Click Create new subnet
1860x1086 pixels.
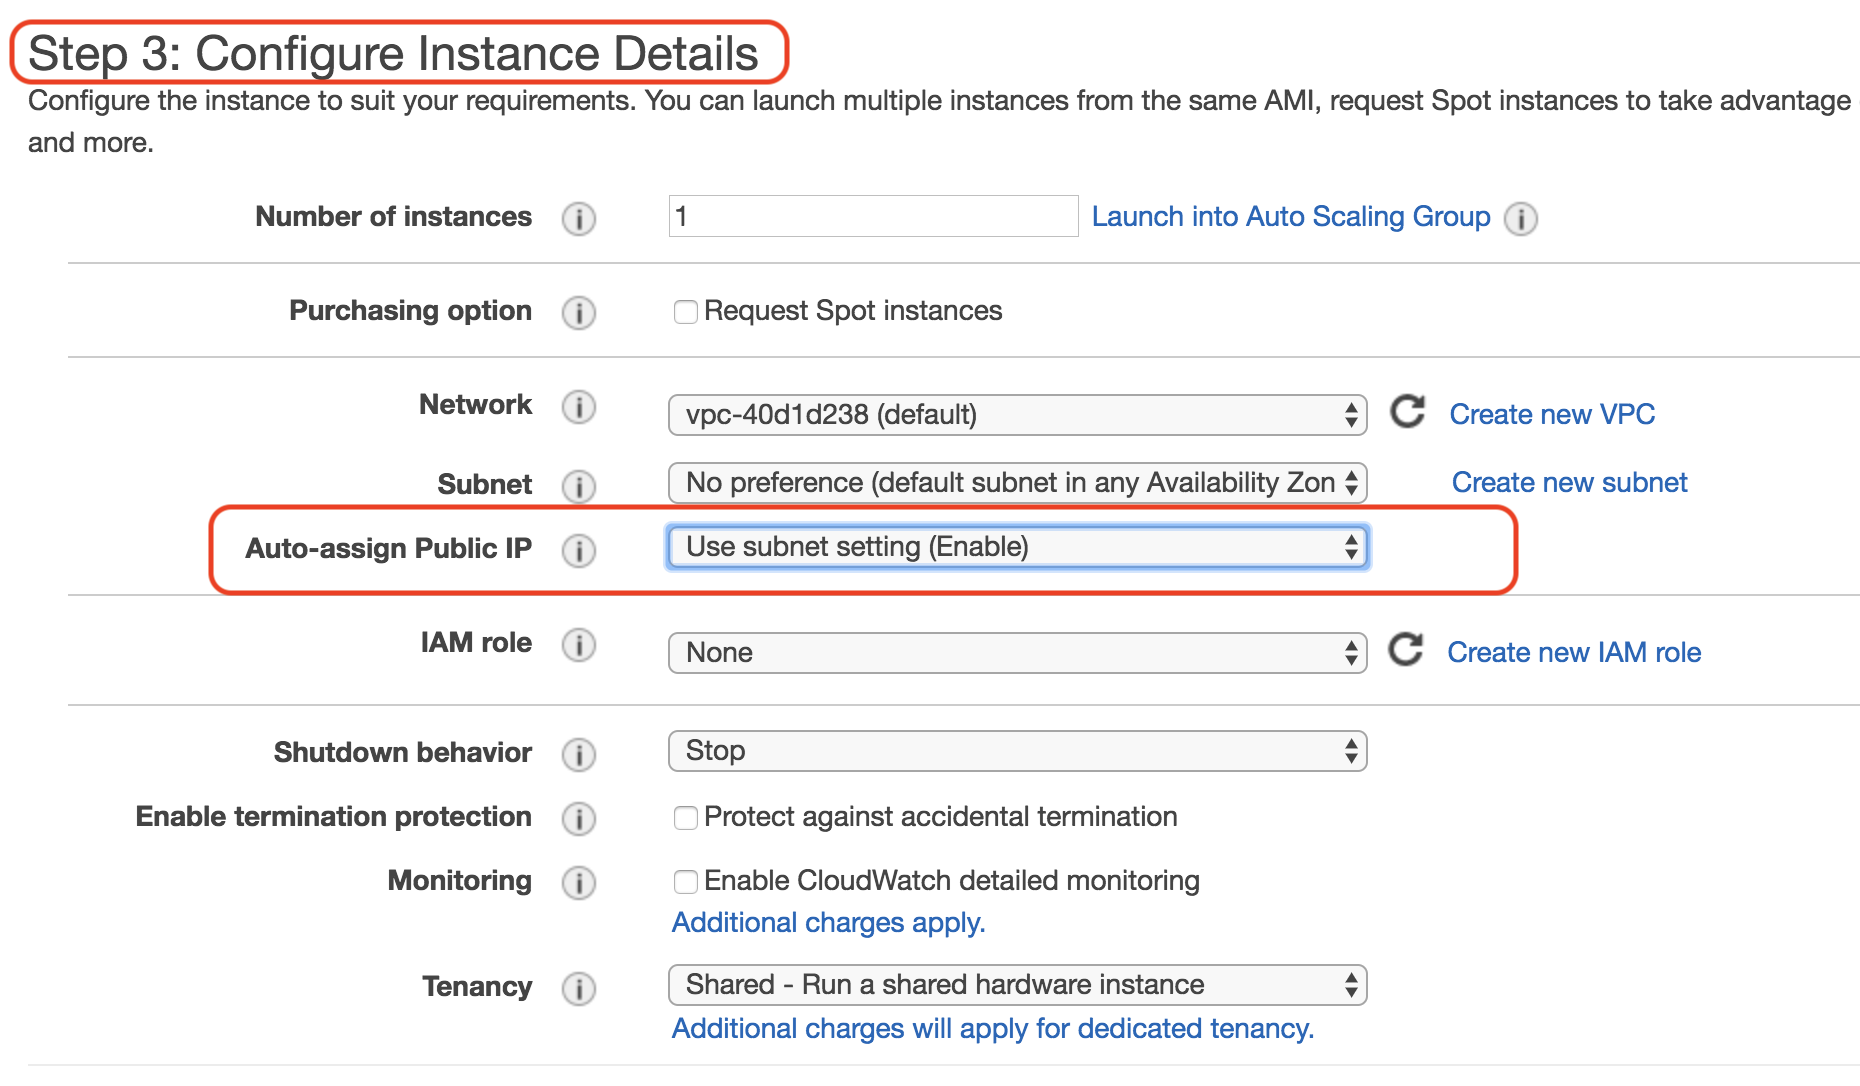click(1569, 482)
